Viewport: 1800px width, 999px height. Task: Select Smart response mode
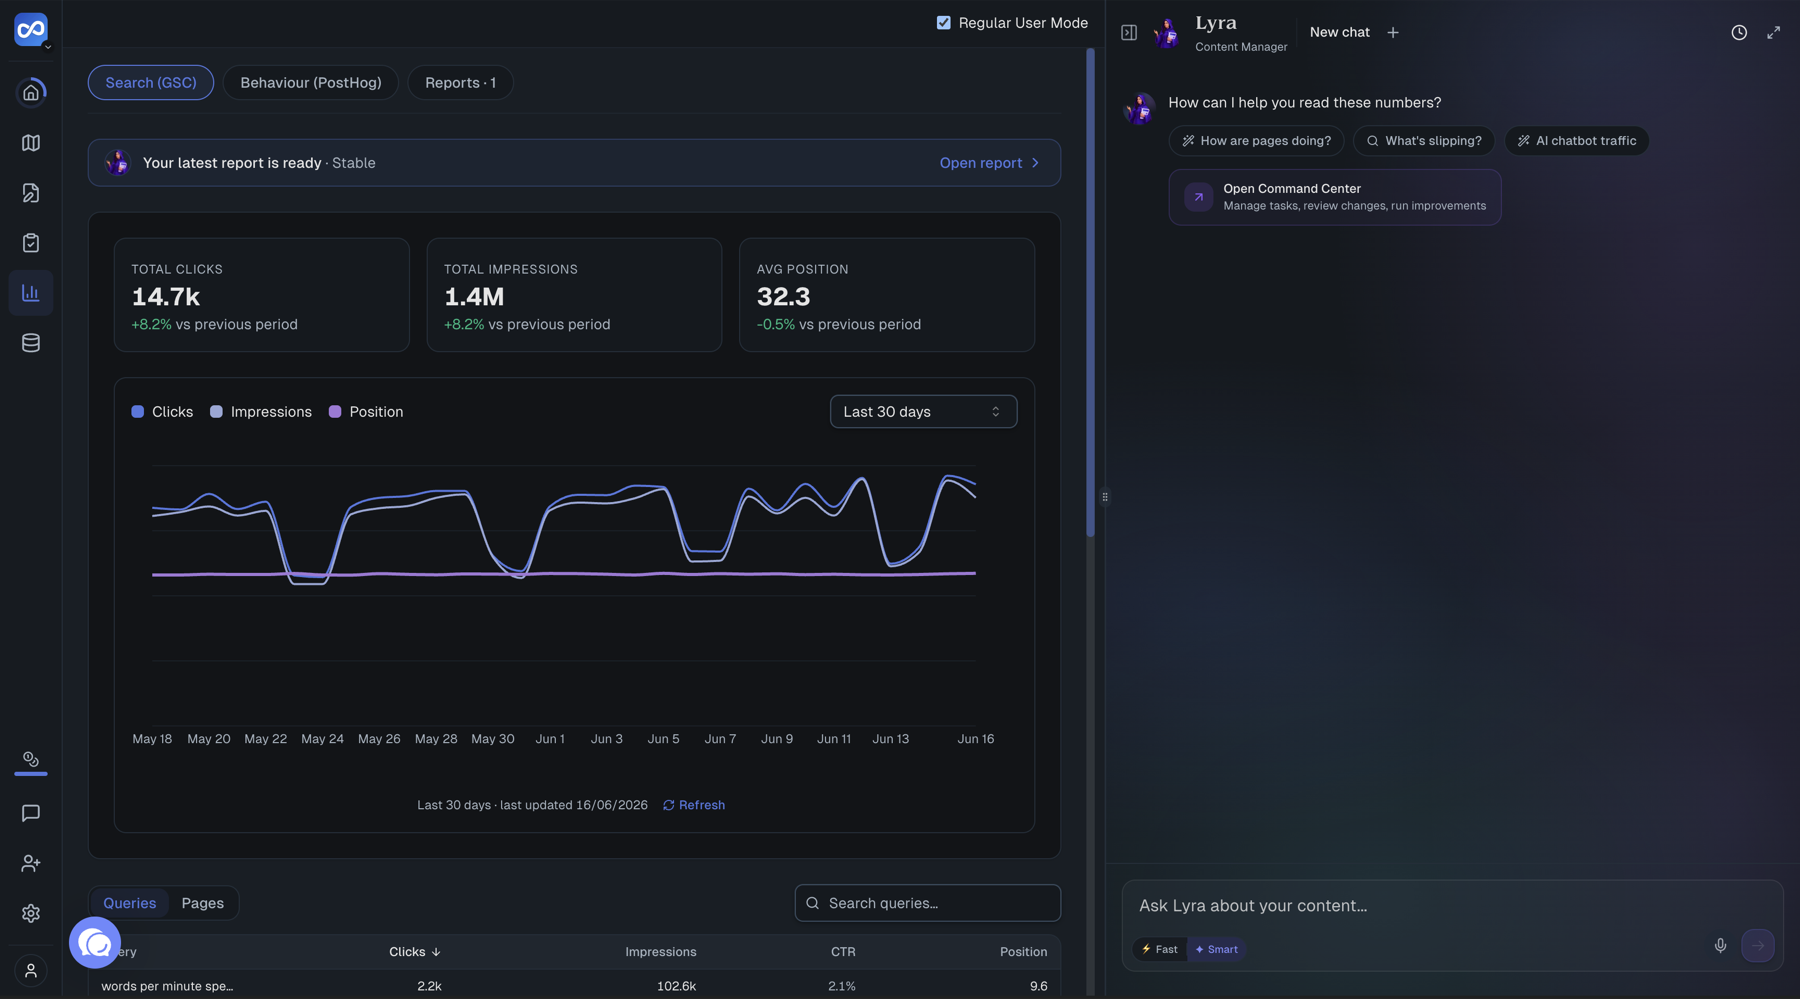click(1216, 949)
